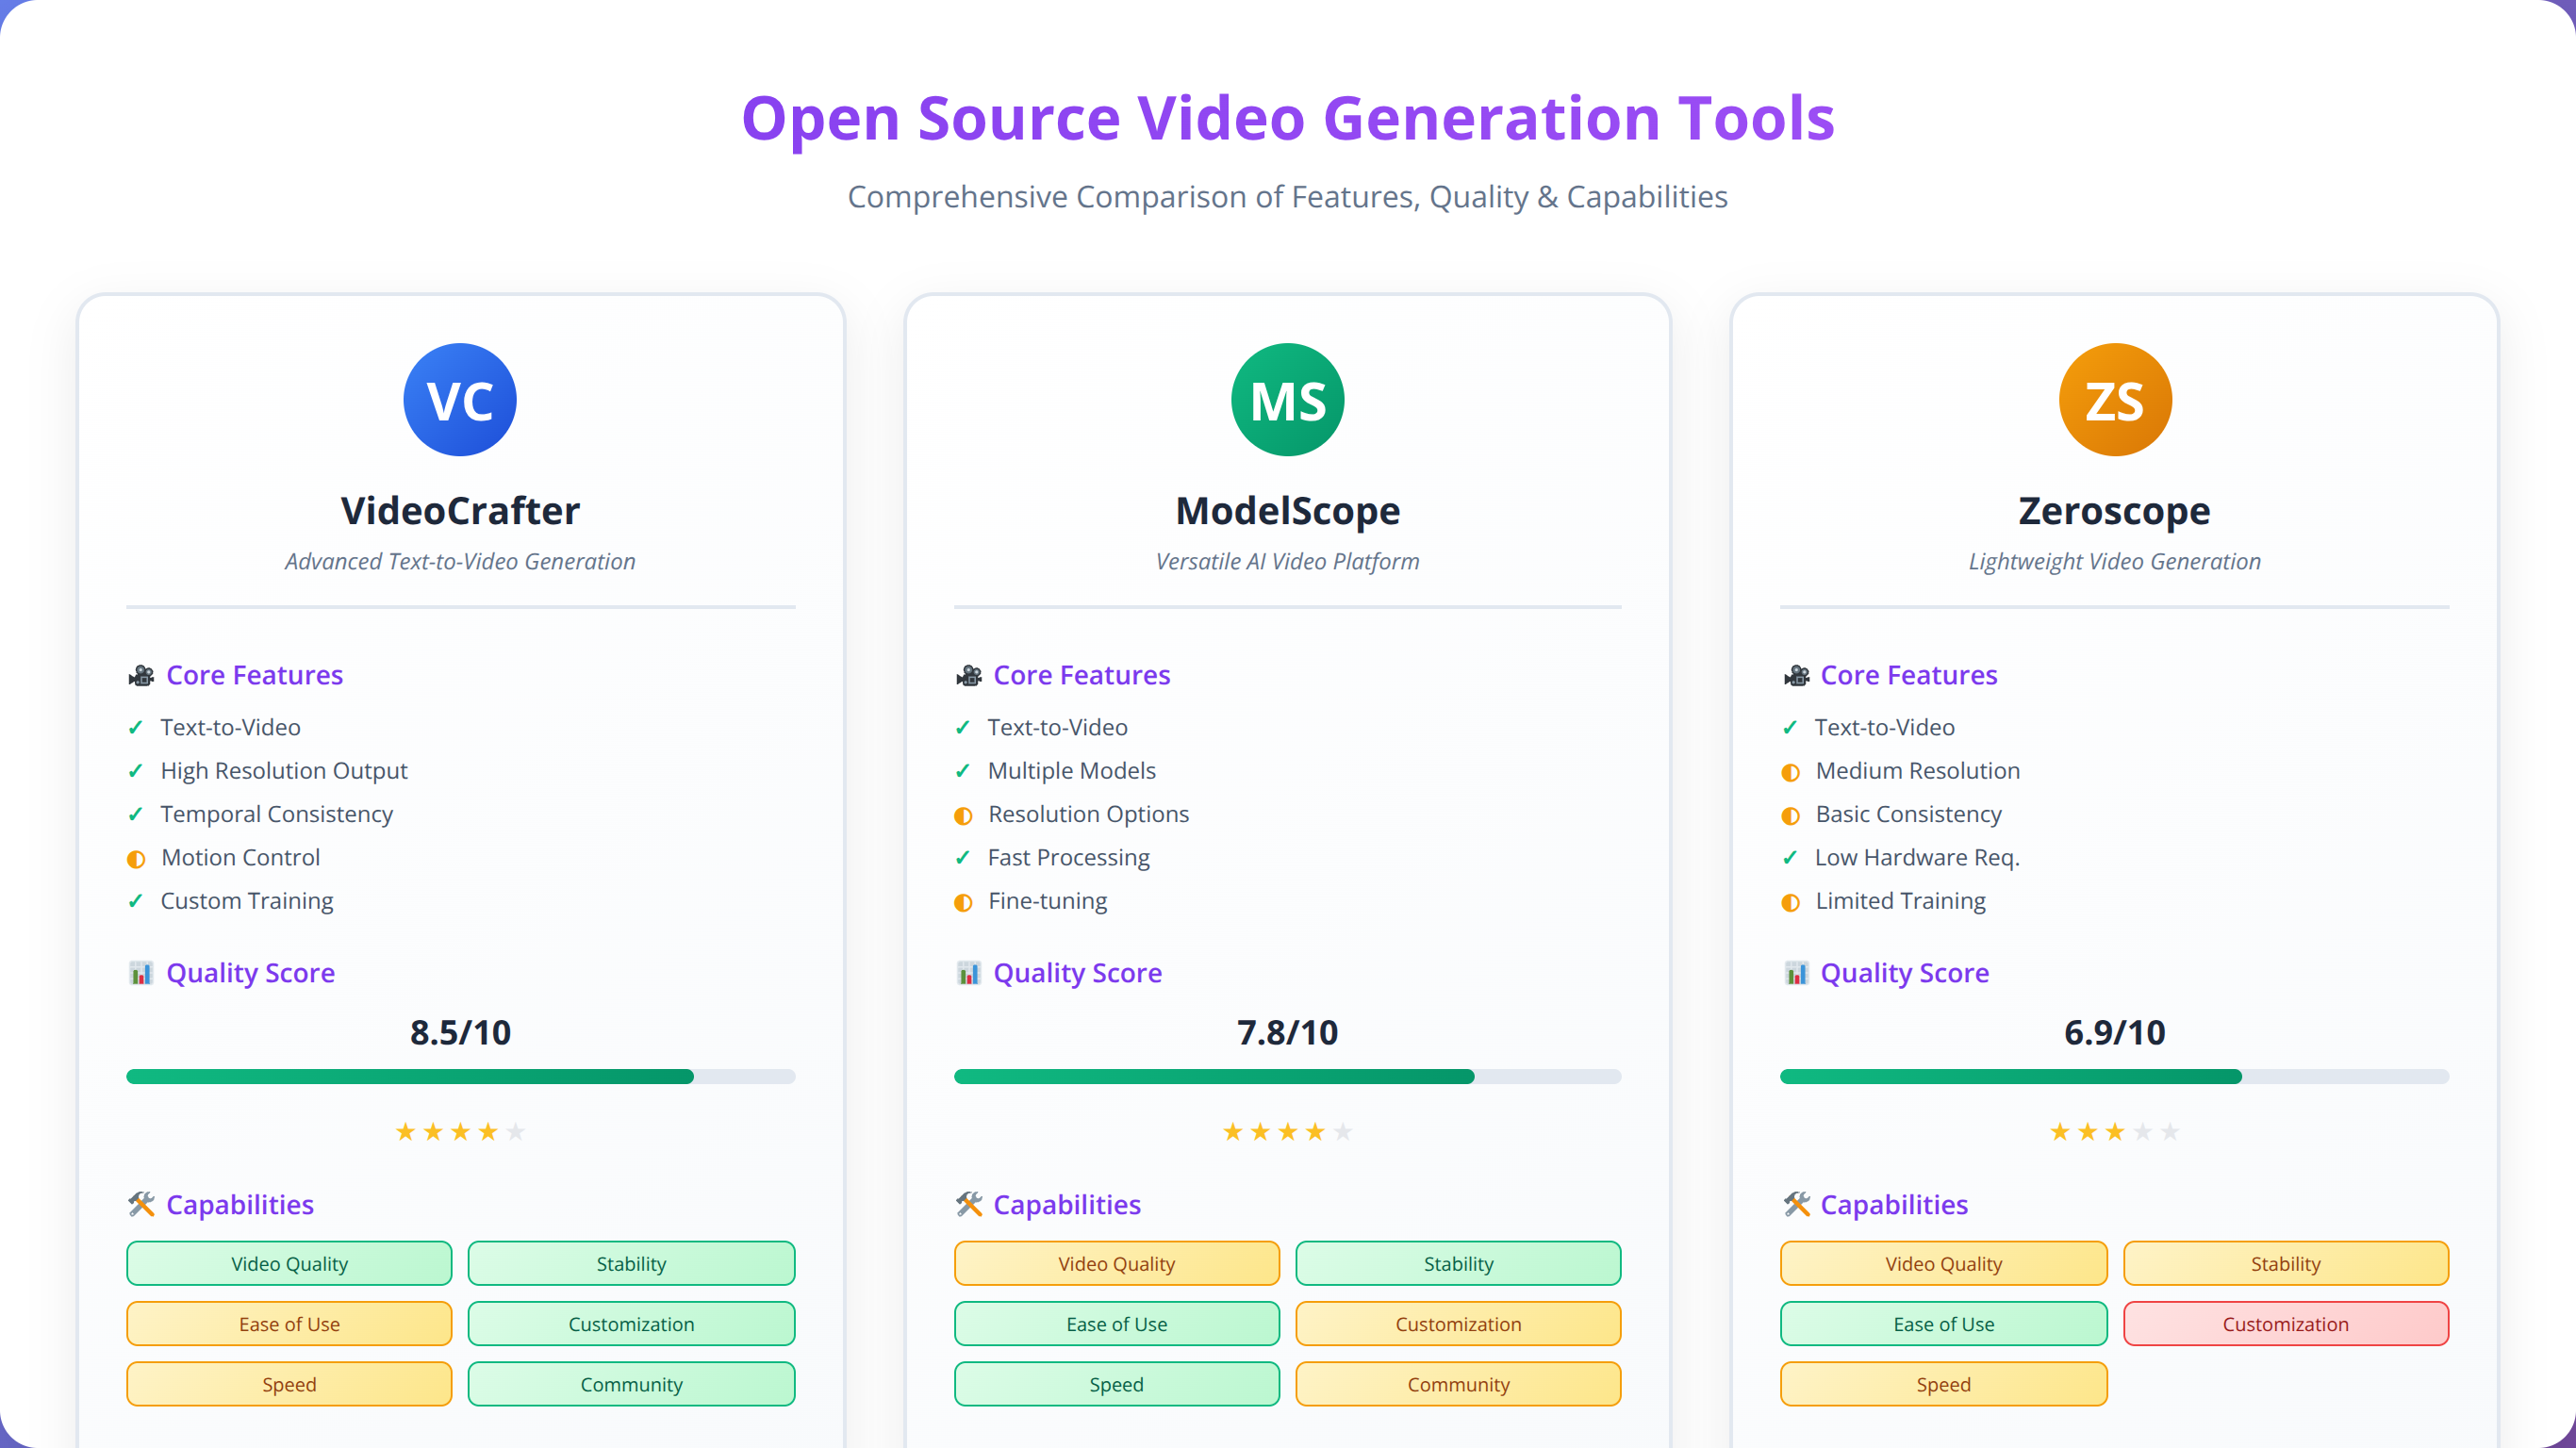The height and width of the screenshot is (1448, 2576).
Task: Click the VideoCrafter quality score progress bar
Action: [x=460, y=1077]
